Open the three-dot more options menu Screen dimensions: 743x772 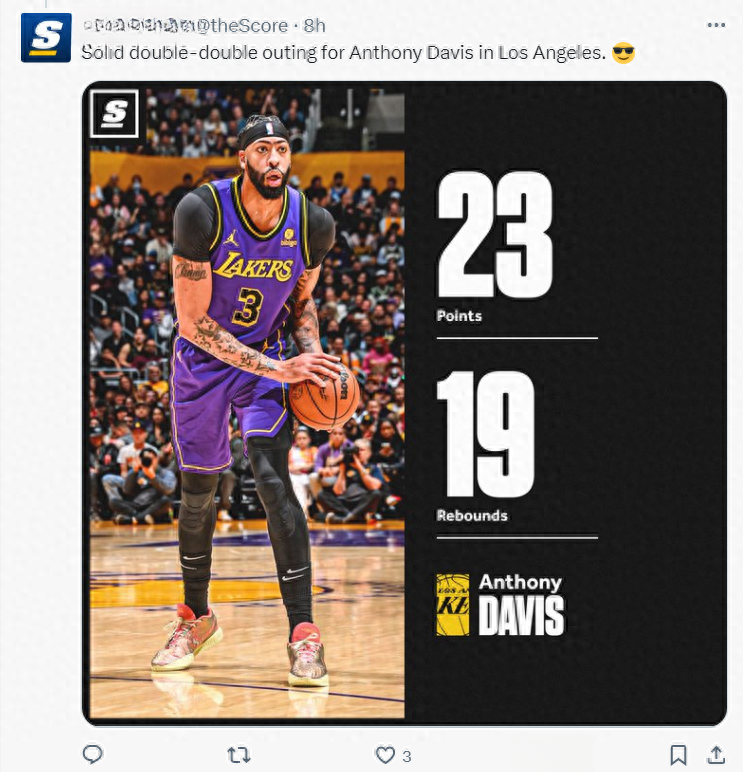point(716,25)
